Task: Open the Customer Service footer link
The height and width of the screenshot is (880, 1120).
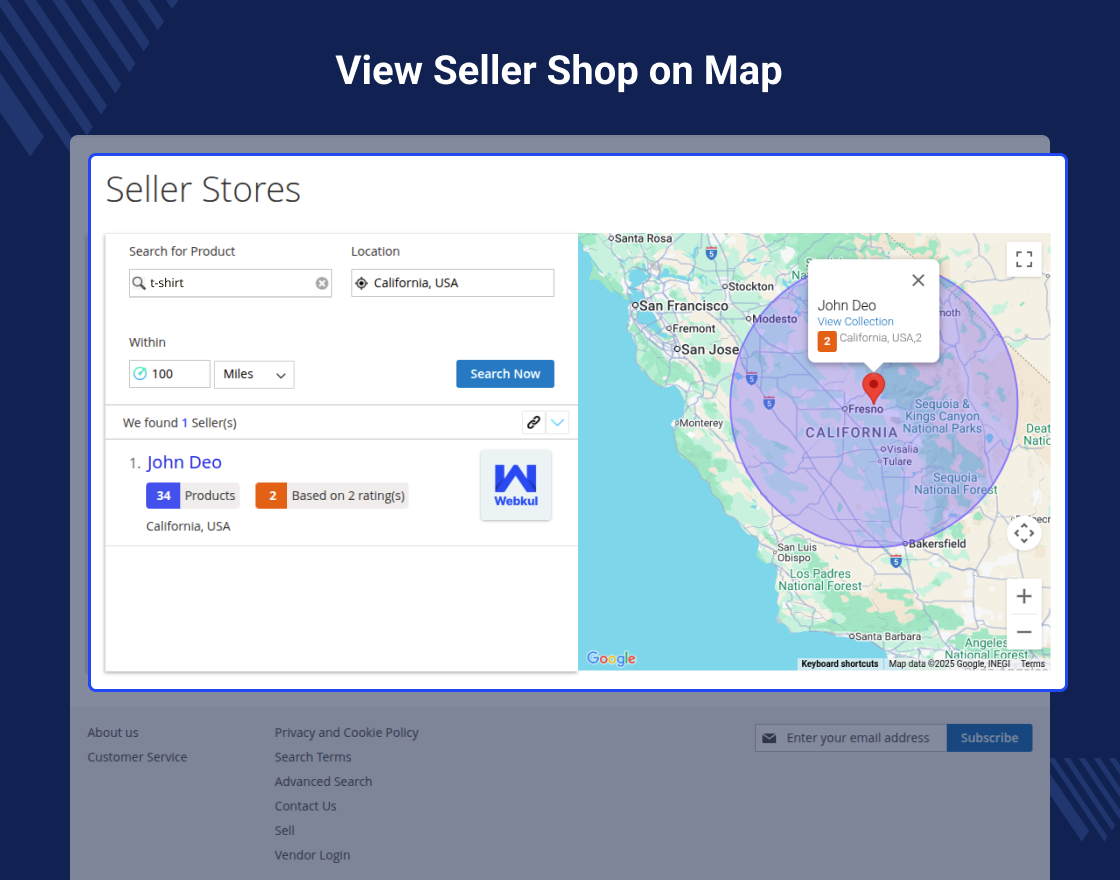Action: [x=137, y=757]
